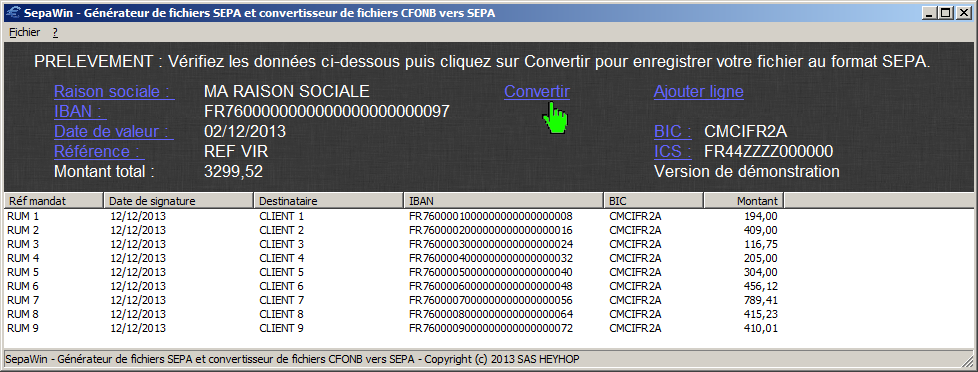Click CLIENT 6 in Destinataire column
The image size is (978, 372).
tap(281, 286)
